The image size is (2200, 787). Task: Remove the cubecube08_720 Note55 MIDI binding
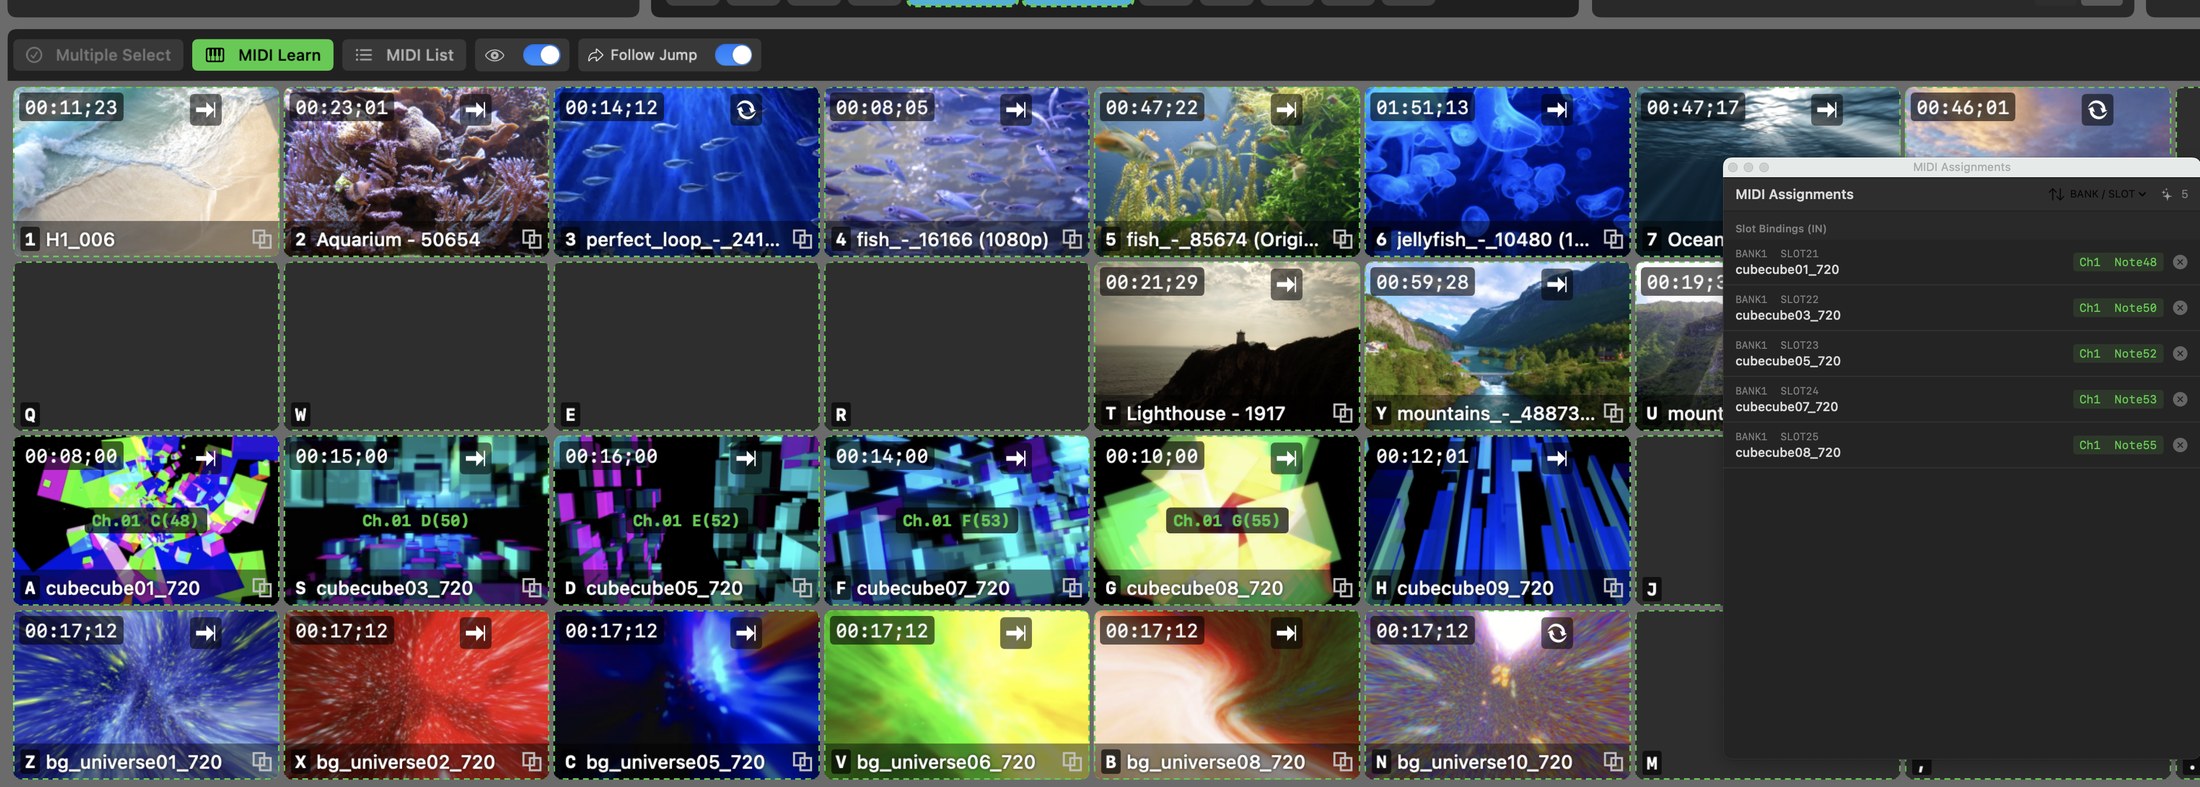click(2180, 445)
